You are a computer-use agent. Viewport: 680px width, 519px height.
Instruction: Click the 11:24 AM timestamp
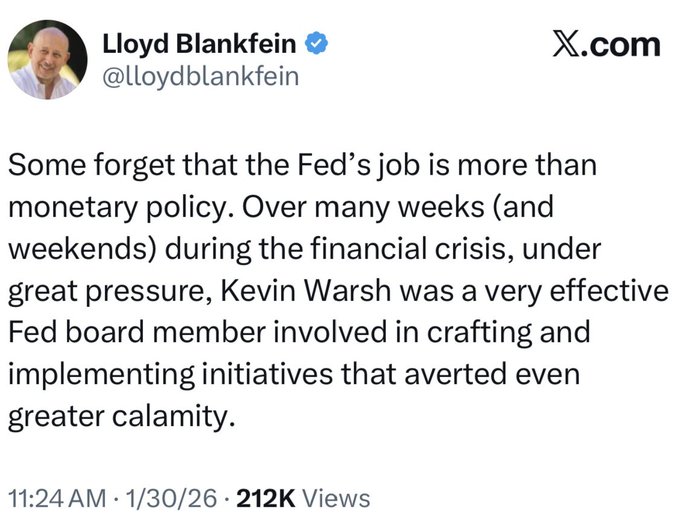54,498
